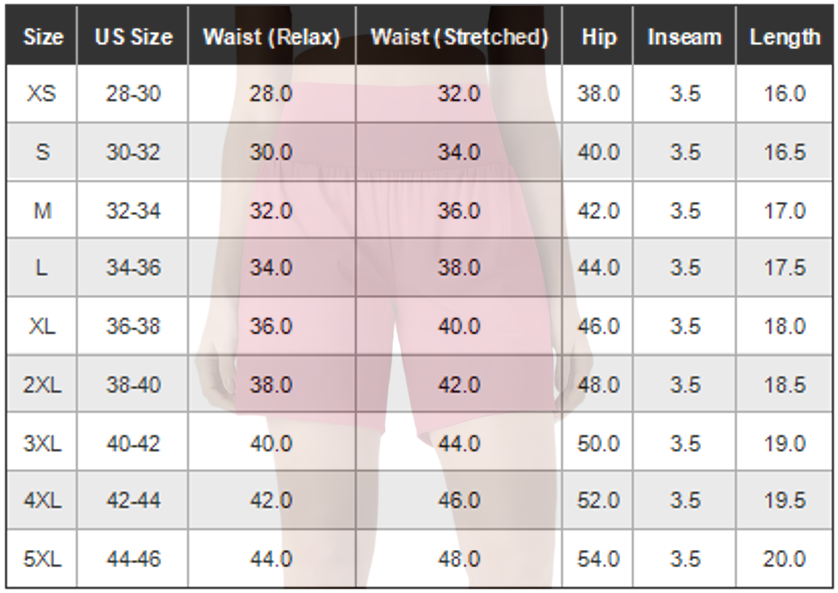Screen dimensions: 838x593
Task: Select stretched waist value 48.0
Action: [x=459, y=559]
